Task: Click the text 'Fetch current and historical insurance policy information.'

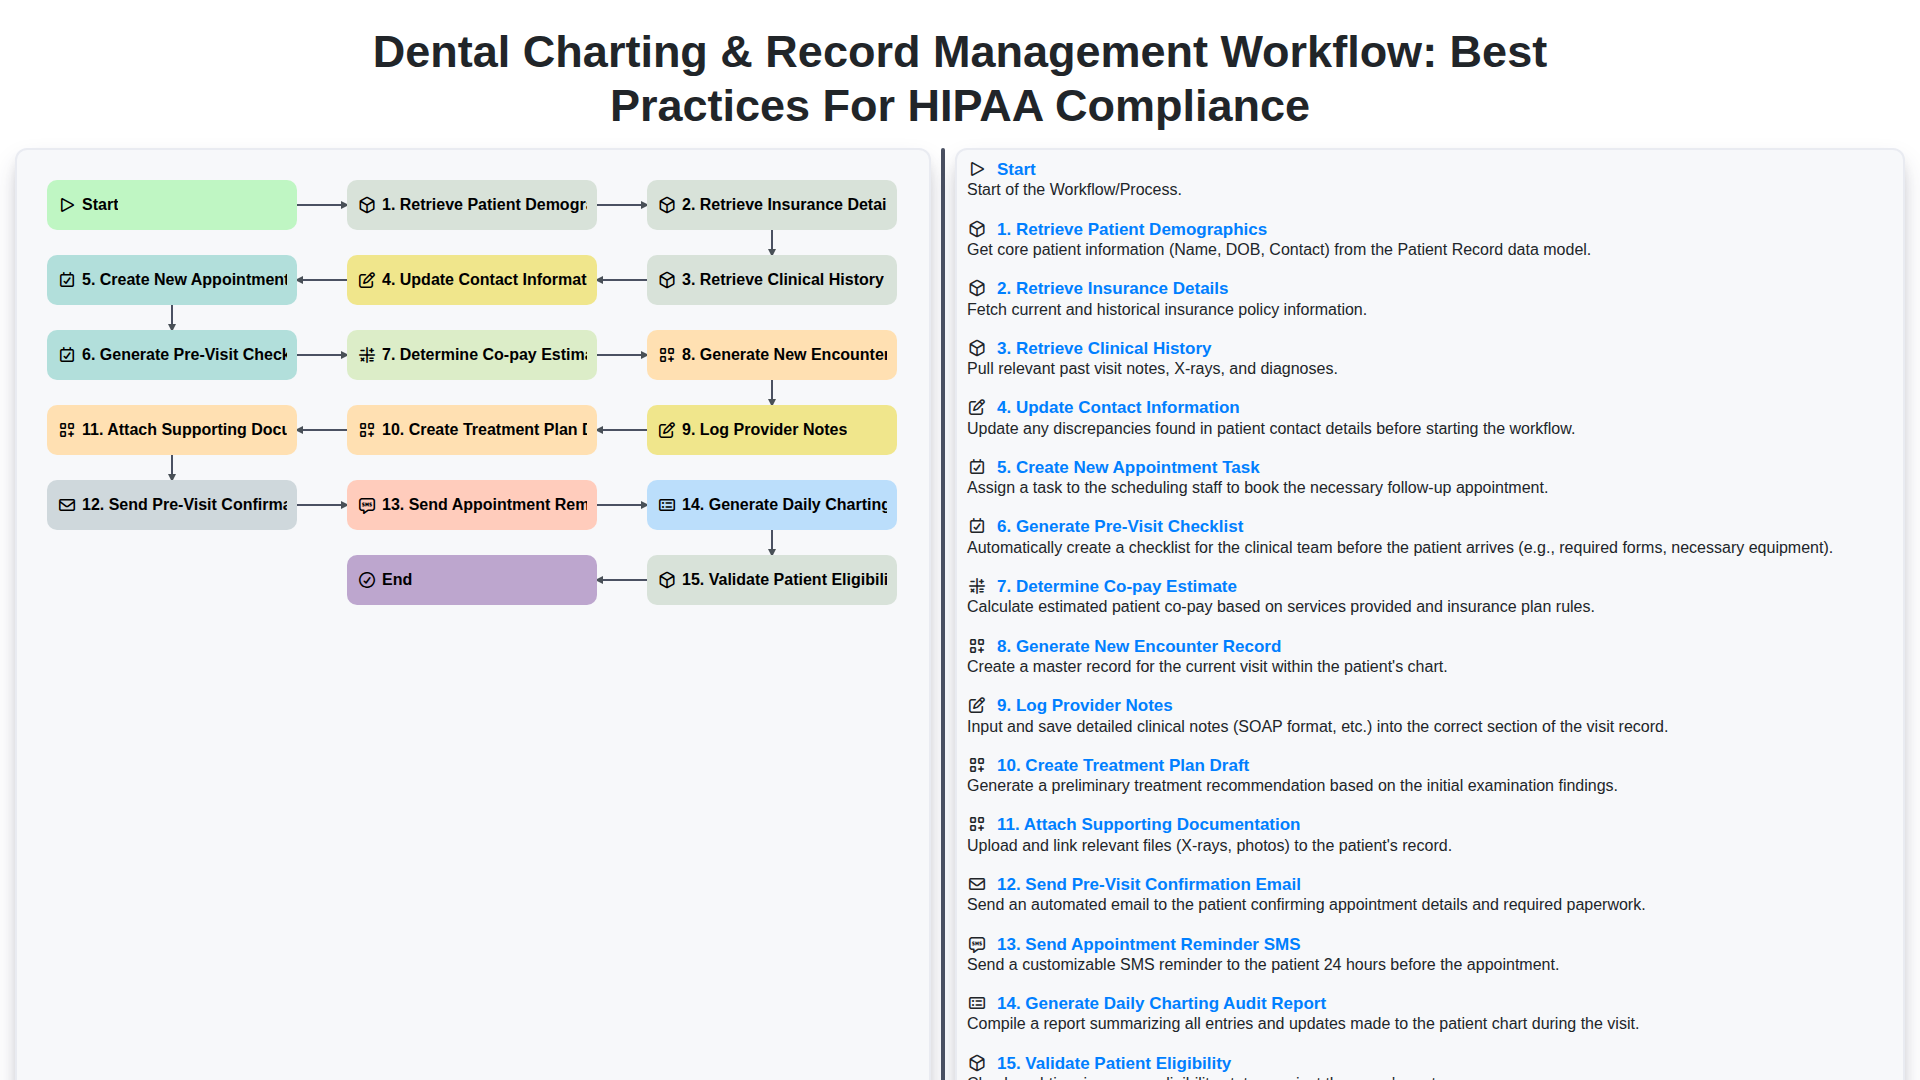Action: tap(1167, 310)
